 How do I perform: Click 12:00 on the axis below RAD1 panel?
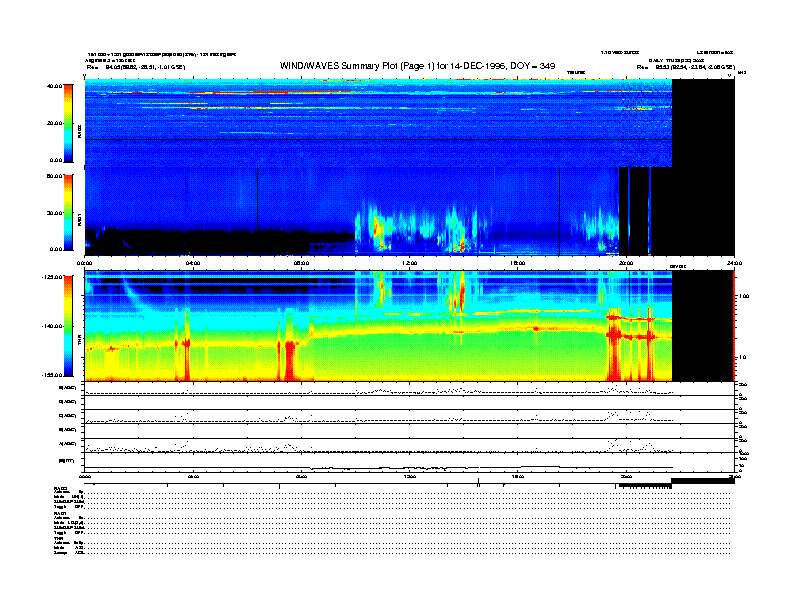coord(410,263)
